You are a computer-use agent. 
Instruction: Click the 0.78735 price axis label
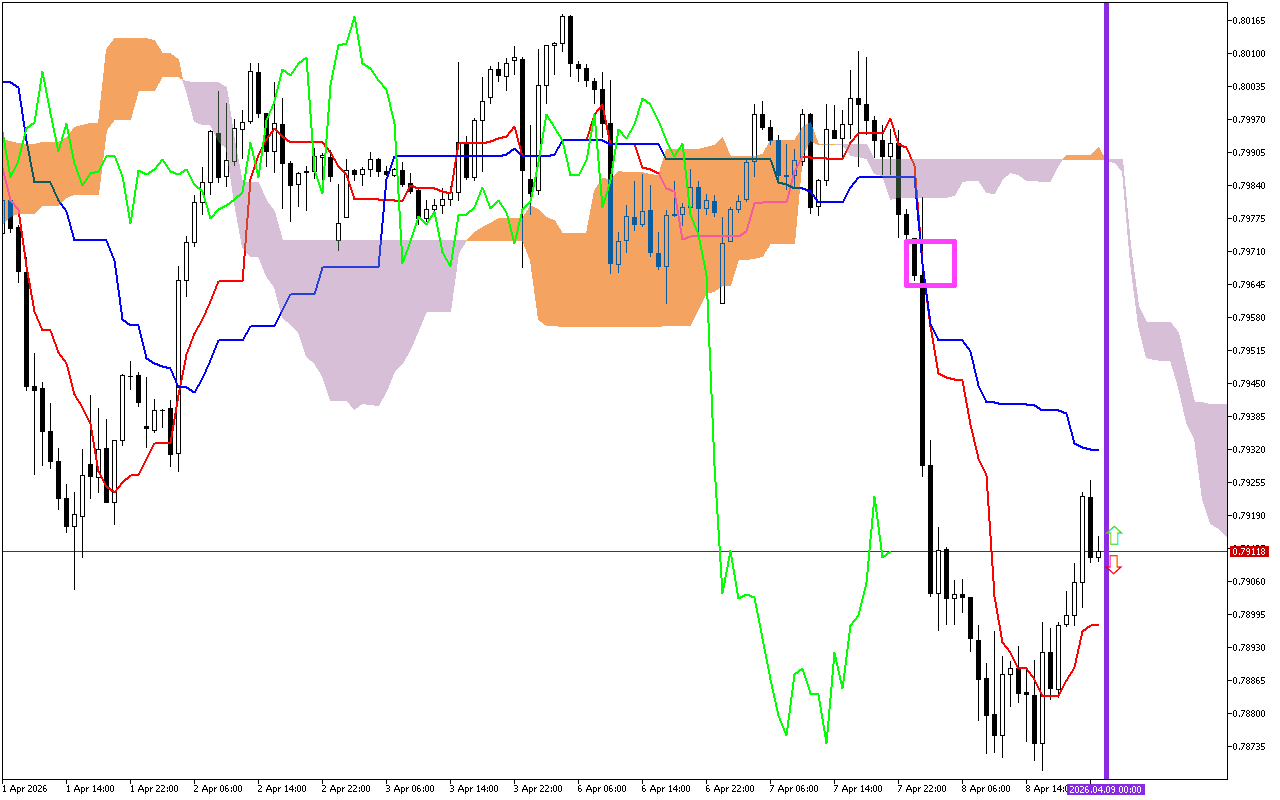(1249, 746)
